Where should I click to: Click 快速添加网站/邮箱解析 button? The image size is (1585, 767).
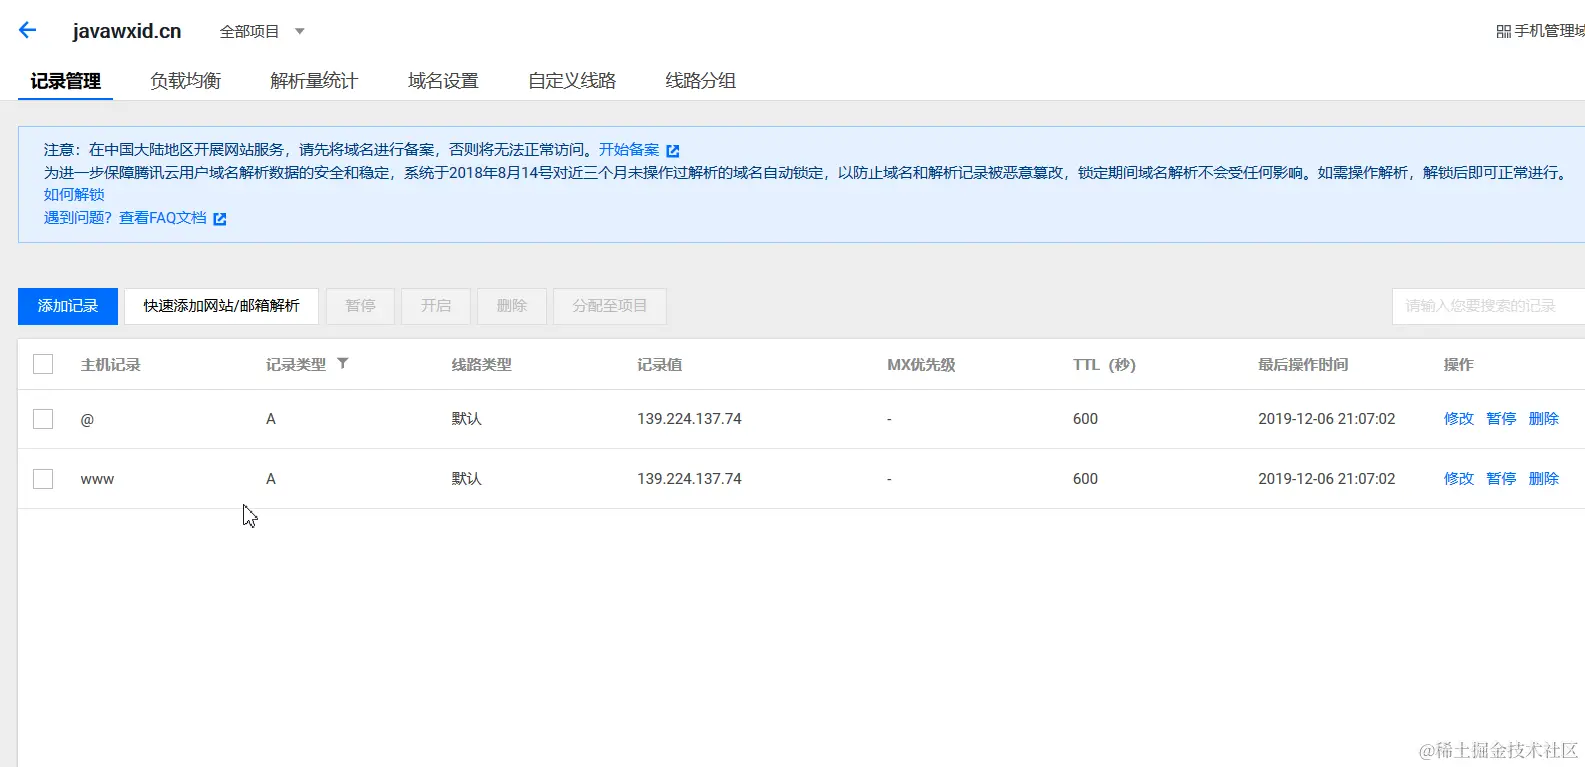pos(221,306)
